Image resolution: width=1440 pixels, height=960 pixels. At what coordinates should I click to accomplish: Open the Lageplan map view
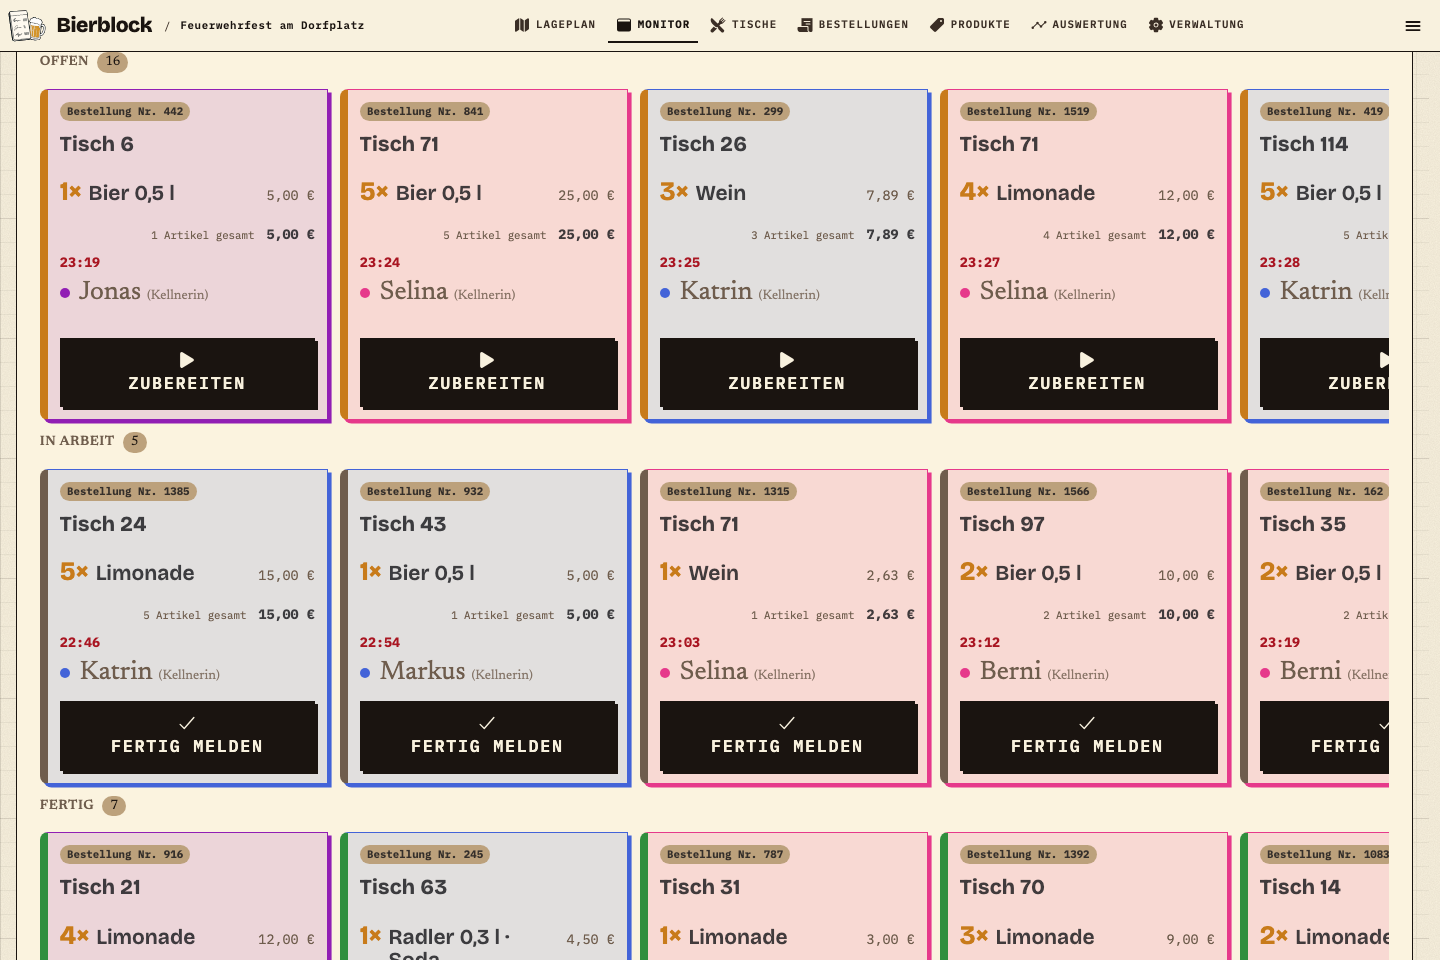(x=555, y=25)
